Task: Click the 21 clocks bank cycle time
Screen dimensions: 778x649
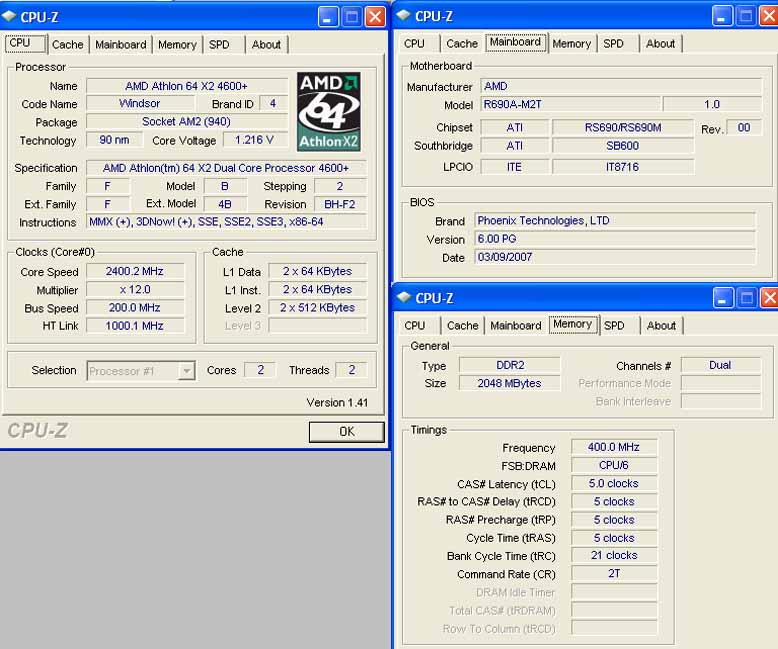Action: point(614,556)
